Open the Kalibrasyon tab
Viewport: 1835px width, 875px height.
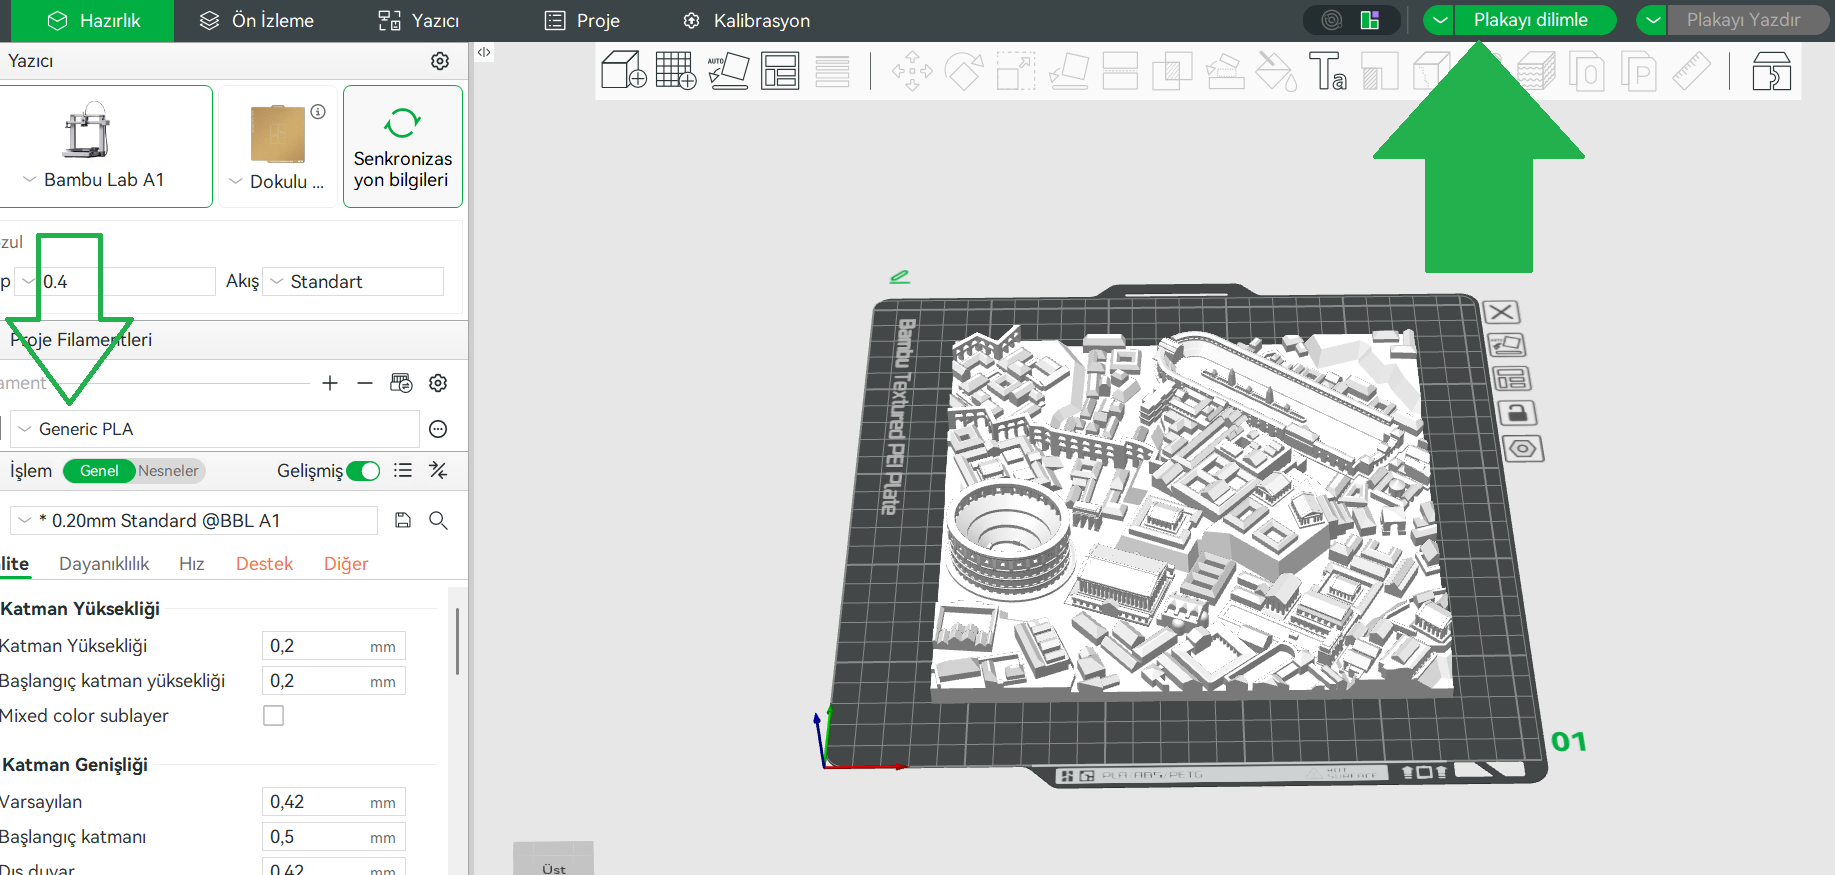[x=746, y=21]
